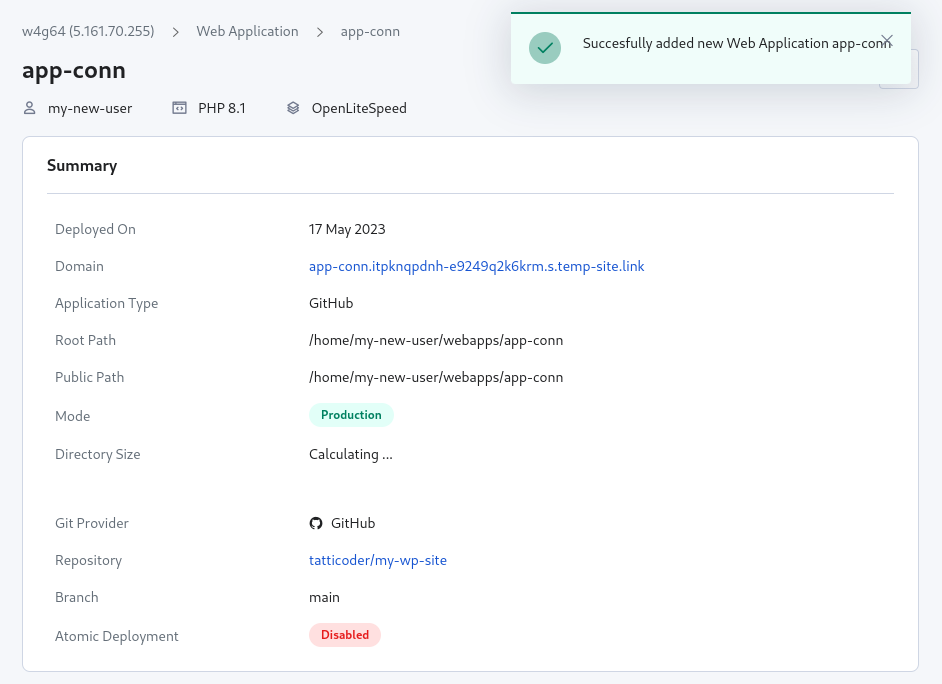Click the user icon beside my-new-user

(x=30, y=108)
